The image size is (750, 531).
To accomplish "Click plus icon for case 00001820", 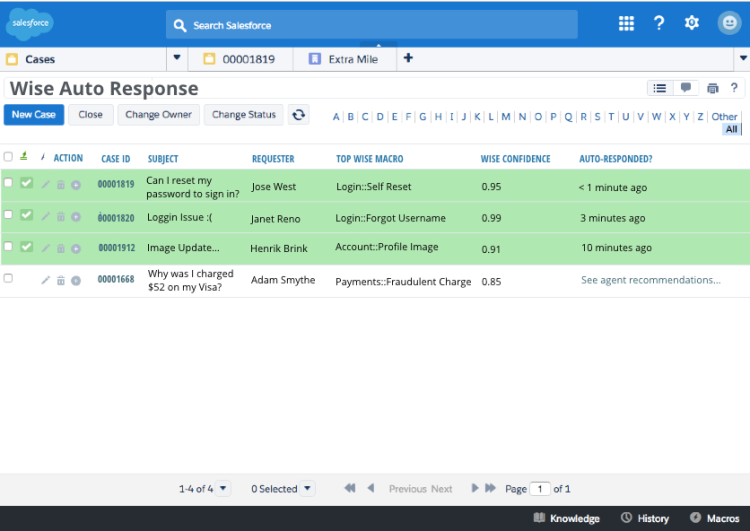I will 76,217.
